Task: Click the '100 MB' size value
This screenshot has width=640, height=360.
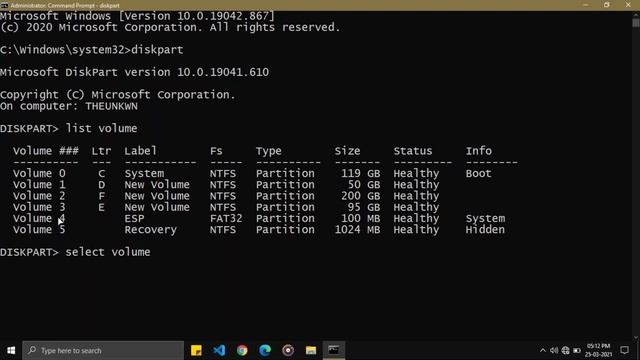Action: pyautogui.click(x=360, y=218)
